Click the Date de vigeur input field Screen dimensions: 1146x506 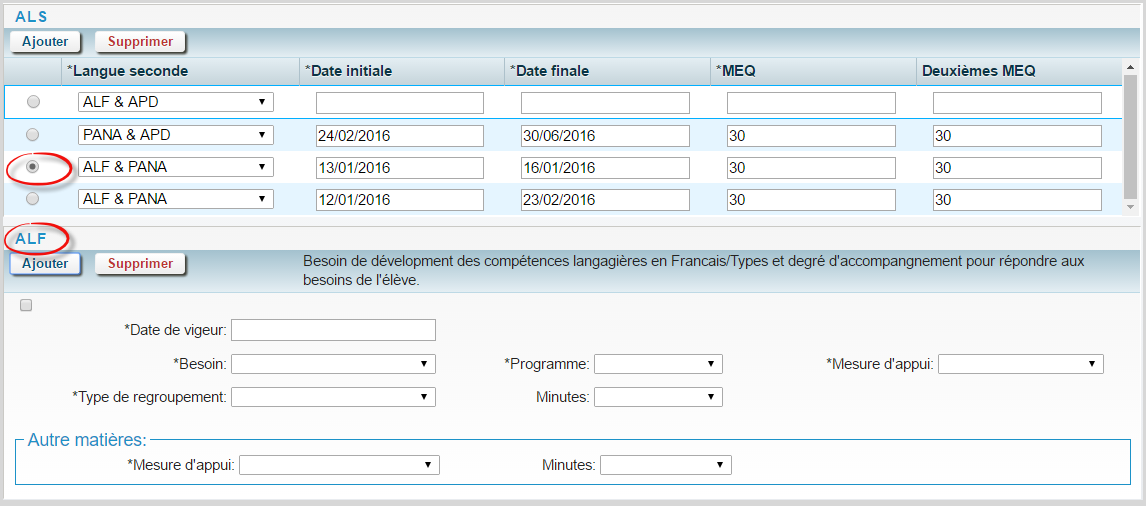333,330
